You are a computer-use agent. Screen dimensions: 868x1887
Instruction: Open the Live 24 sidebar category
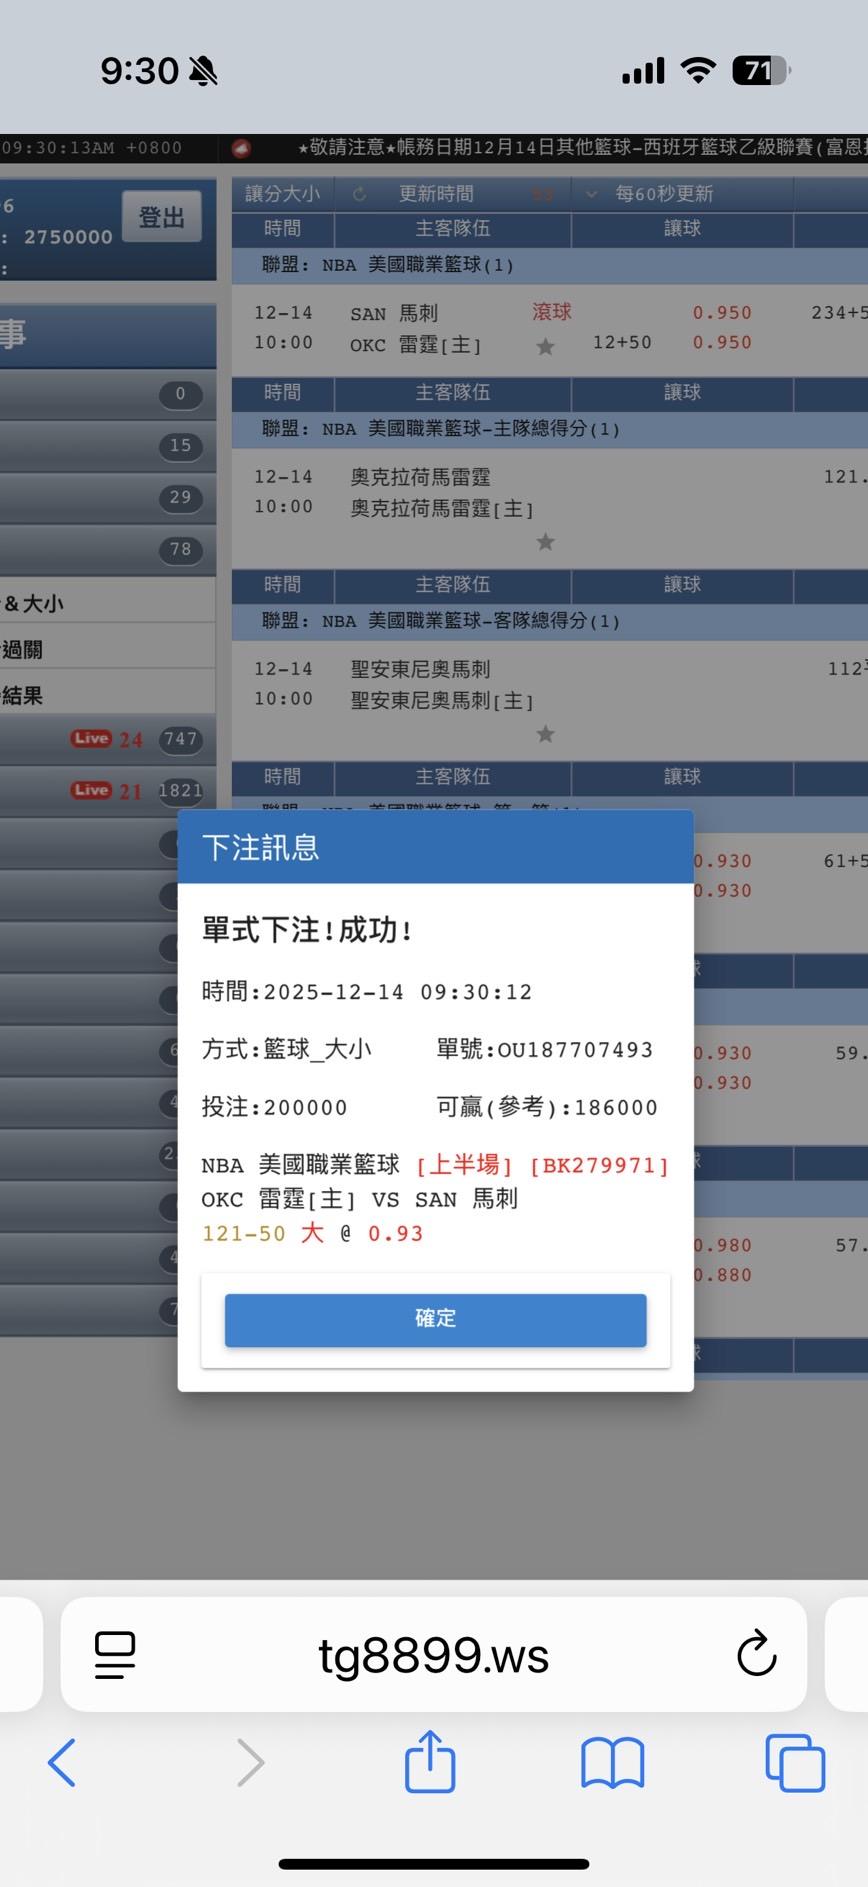pos(108,739)
